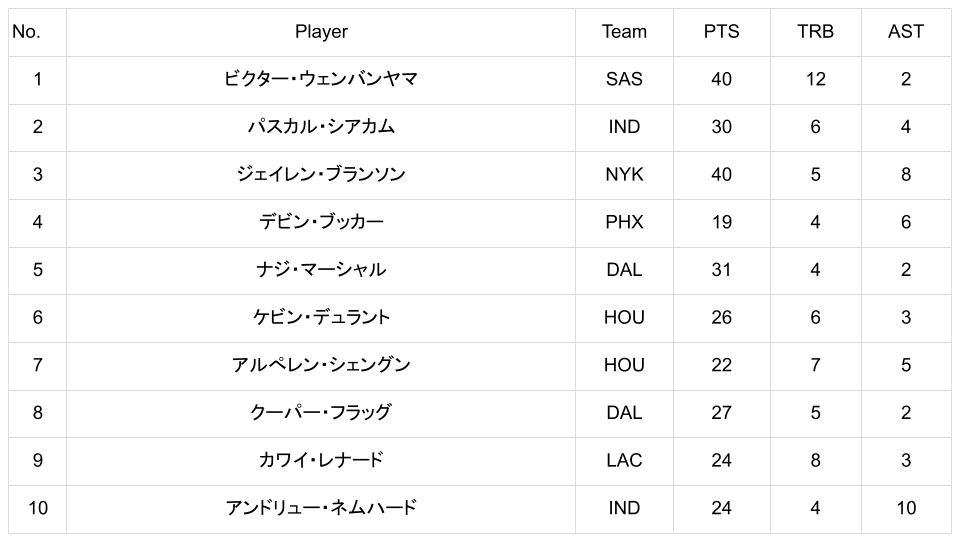Click the No. column header

[x=26, y=32]
